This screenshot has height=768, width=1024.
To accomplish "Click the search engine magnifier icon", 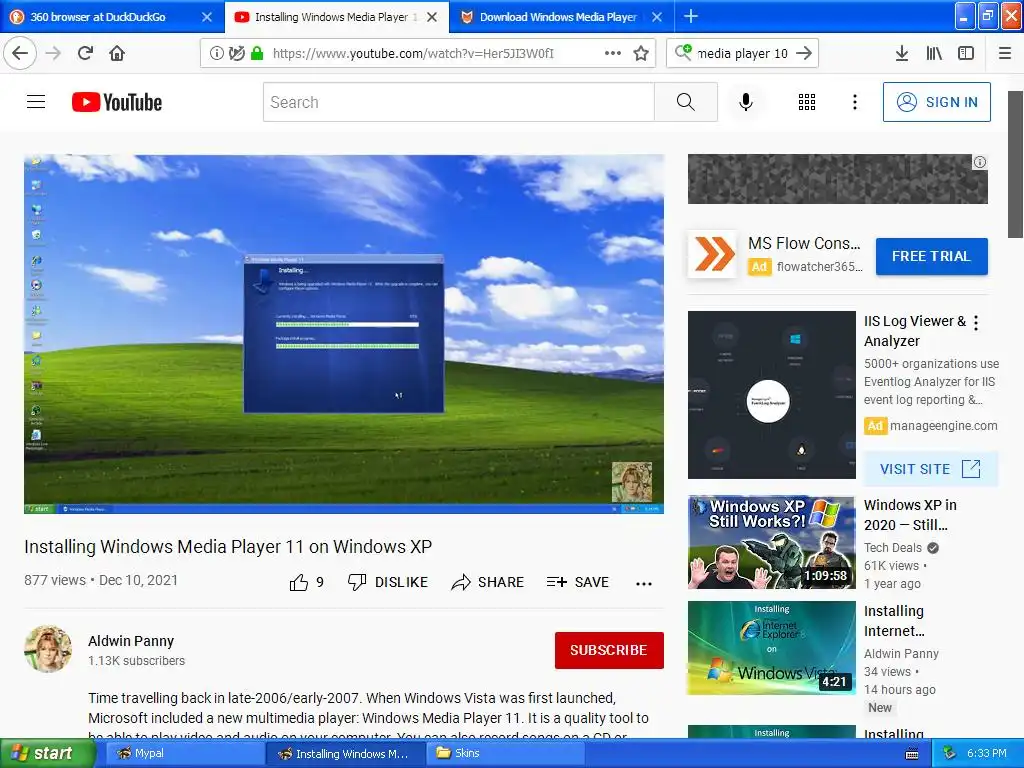I will (x=683, y=52).
